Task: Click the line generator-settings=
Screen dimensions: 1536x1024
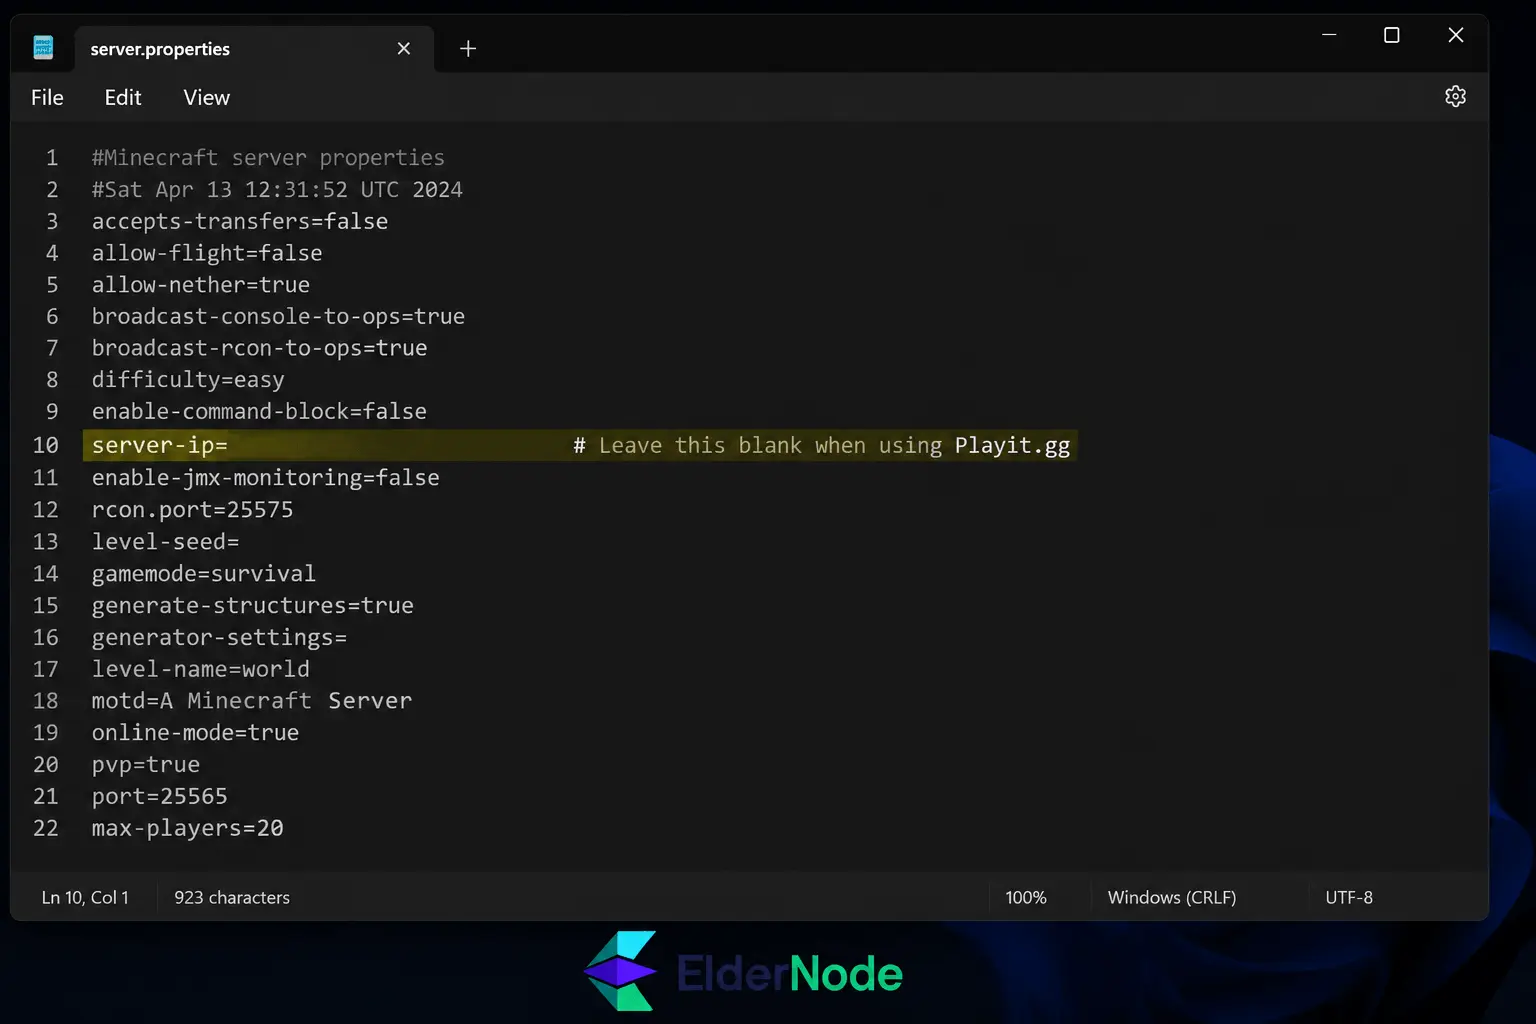Action: [x=219, y=637]
